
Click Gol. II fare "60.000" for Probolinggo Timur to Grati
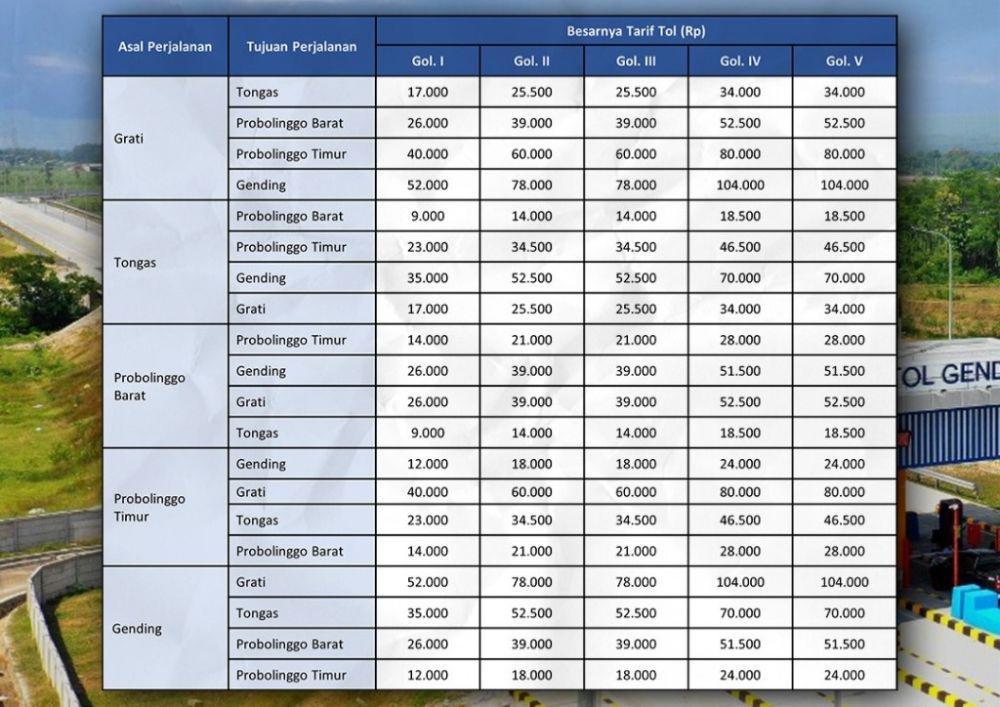click(531, 492)
